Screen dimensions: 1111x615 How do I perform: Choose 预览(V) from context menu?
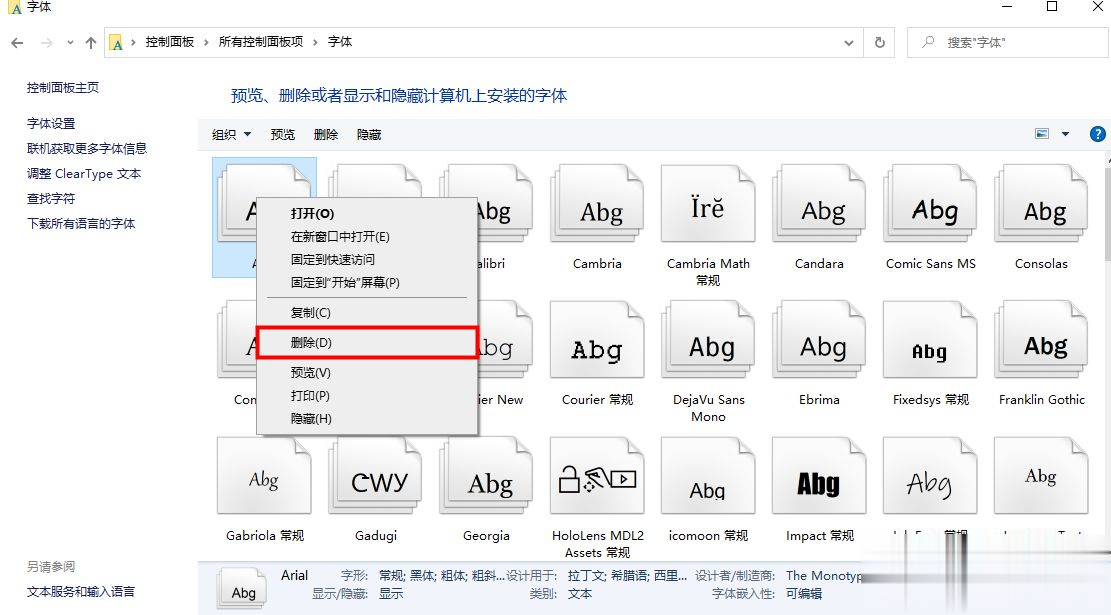[x=366, y=373]
